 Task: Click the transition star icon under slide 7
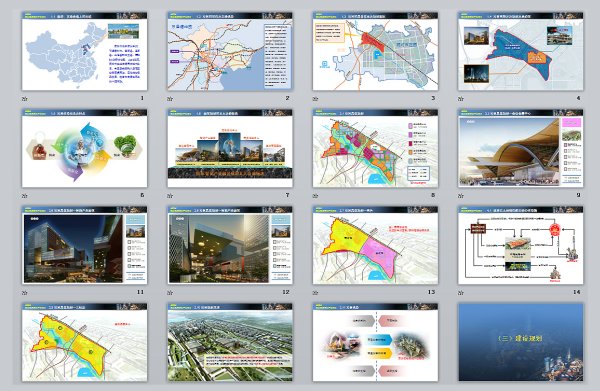pyautogui.click(x=170, y=196)
